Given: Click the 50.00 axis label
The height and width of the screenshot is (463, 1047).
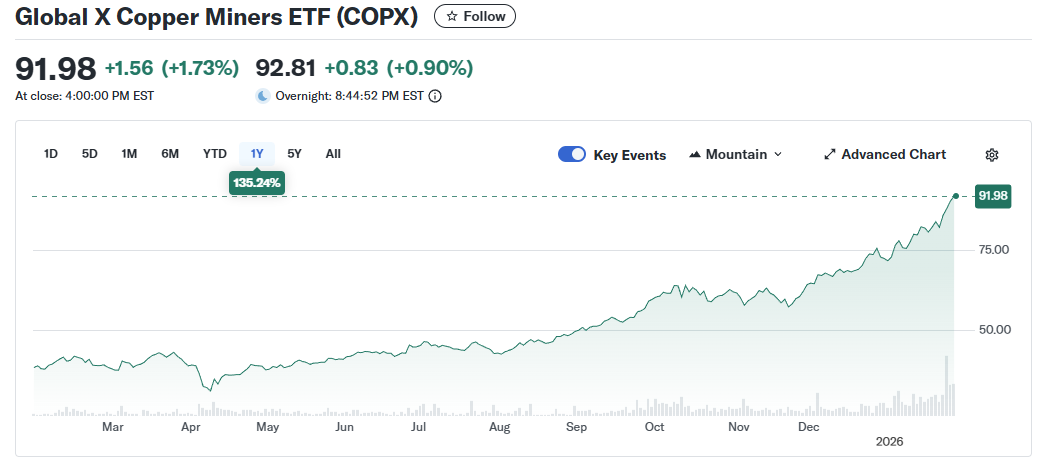Looking at the screenshot, I should point(994,330).
